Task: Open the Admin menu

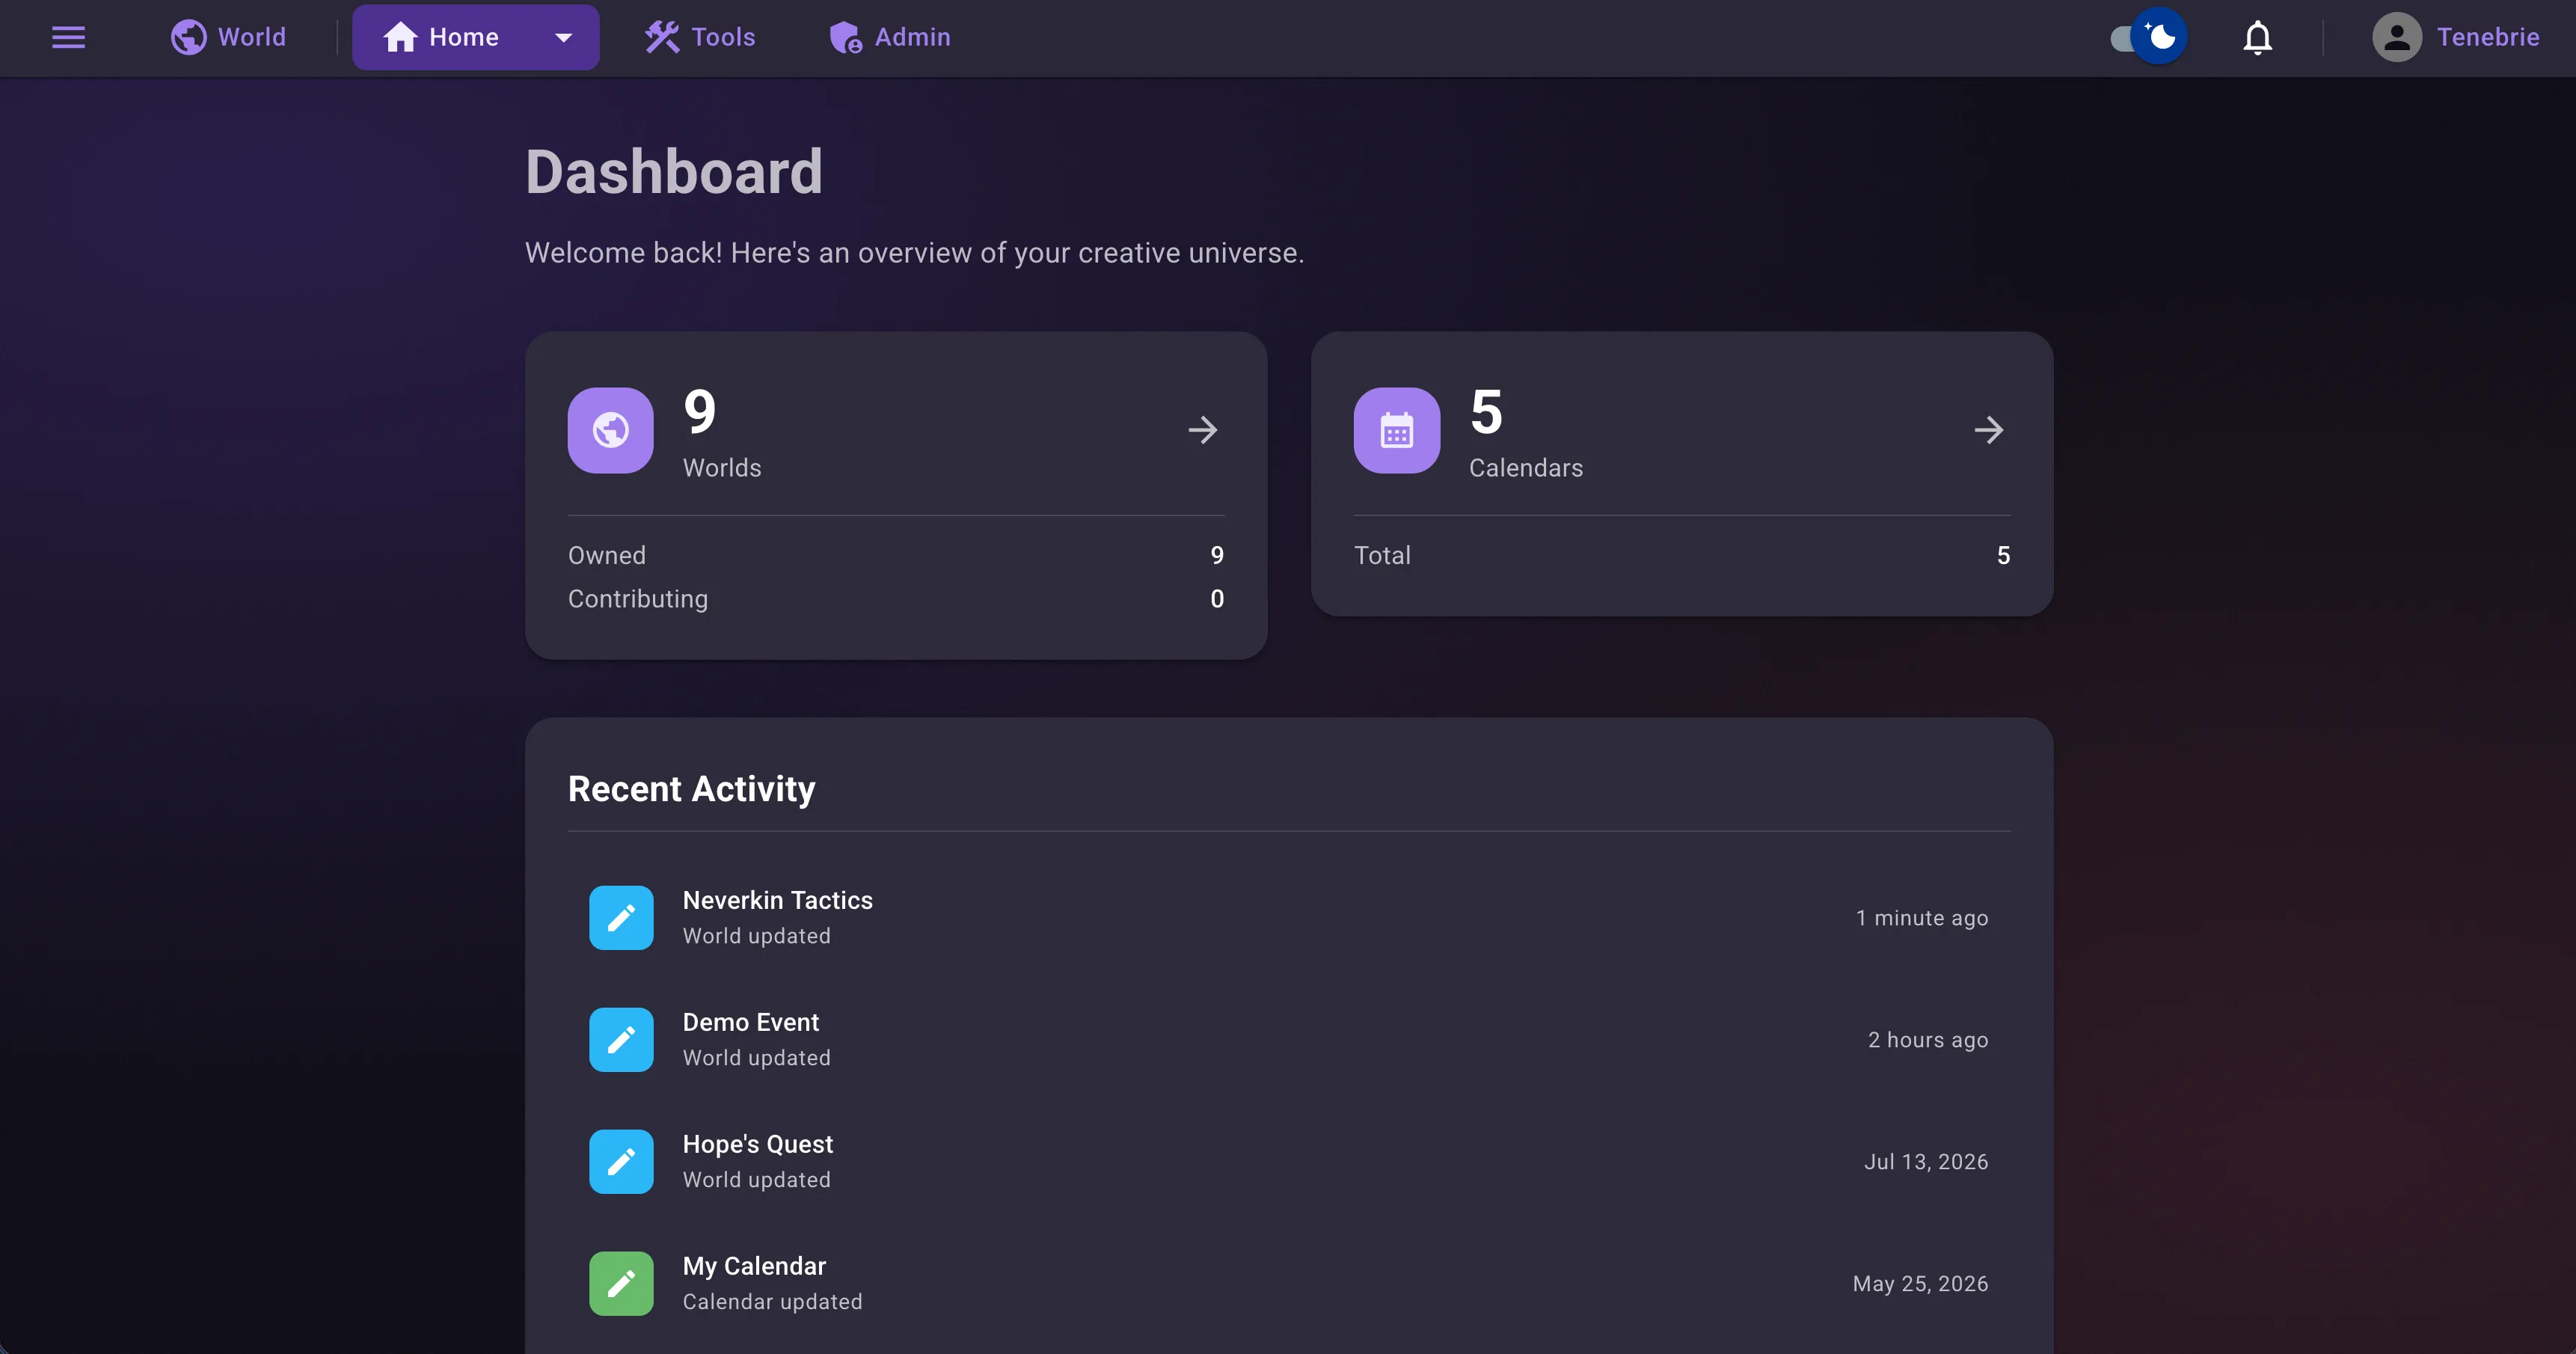Action: 890,37
